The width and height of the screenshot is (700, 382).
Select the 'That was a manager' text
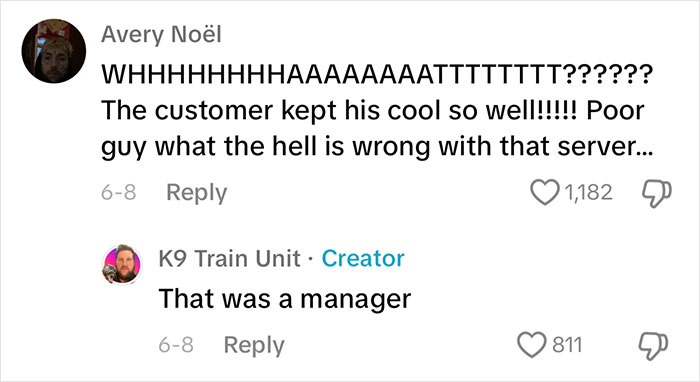click(x=284, y=299)
